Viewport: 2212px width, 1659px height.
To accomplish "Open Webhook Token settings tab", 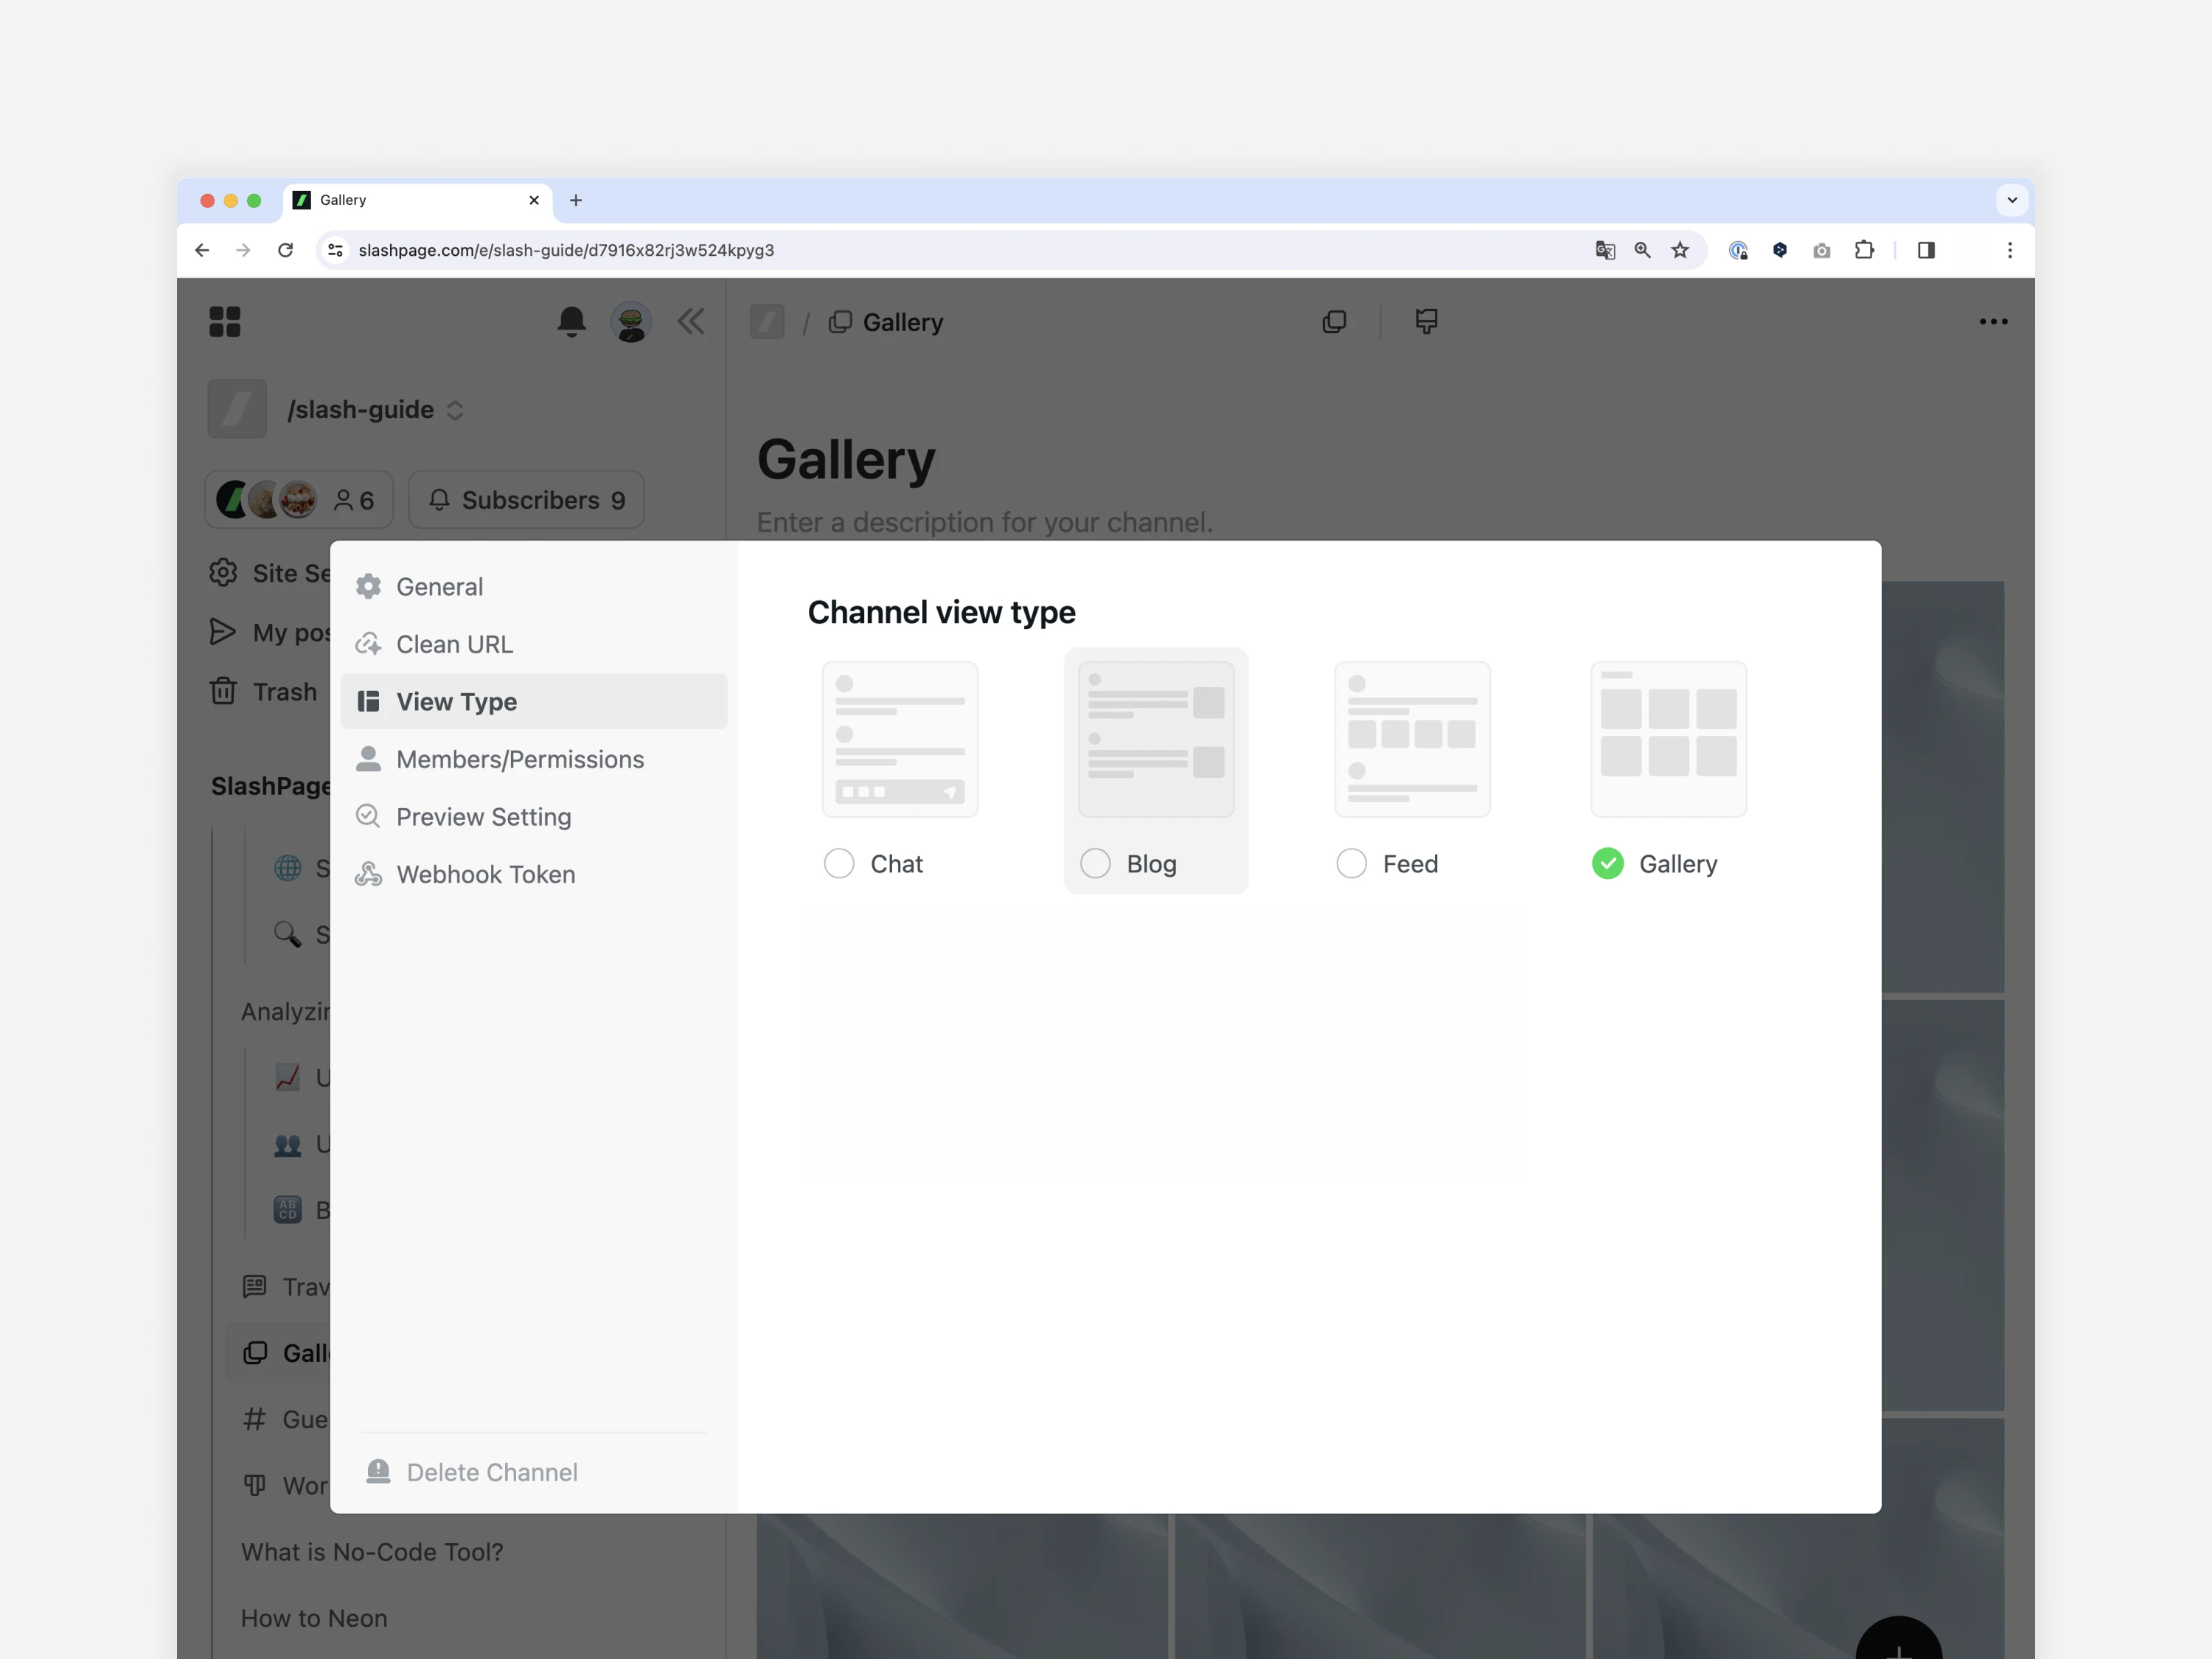I will [533, 874].
